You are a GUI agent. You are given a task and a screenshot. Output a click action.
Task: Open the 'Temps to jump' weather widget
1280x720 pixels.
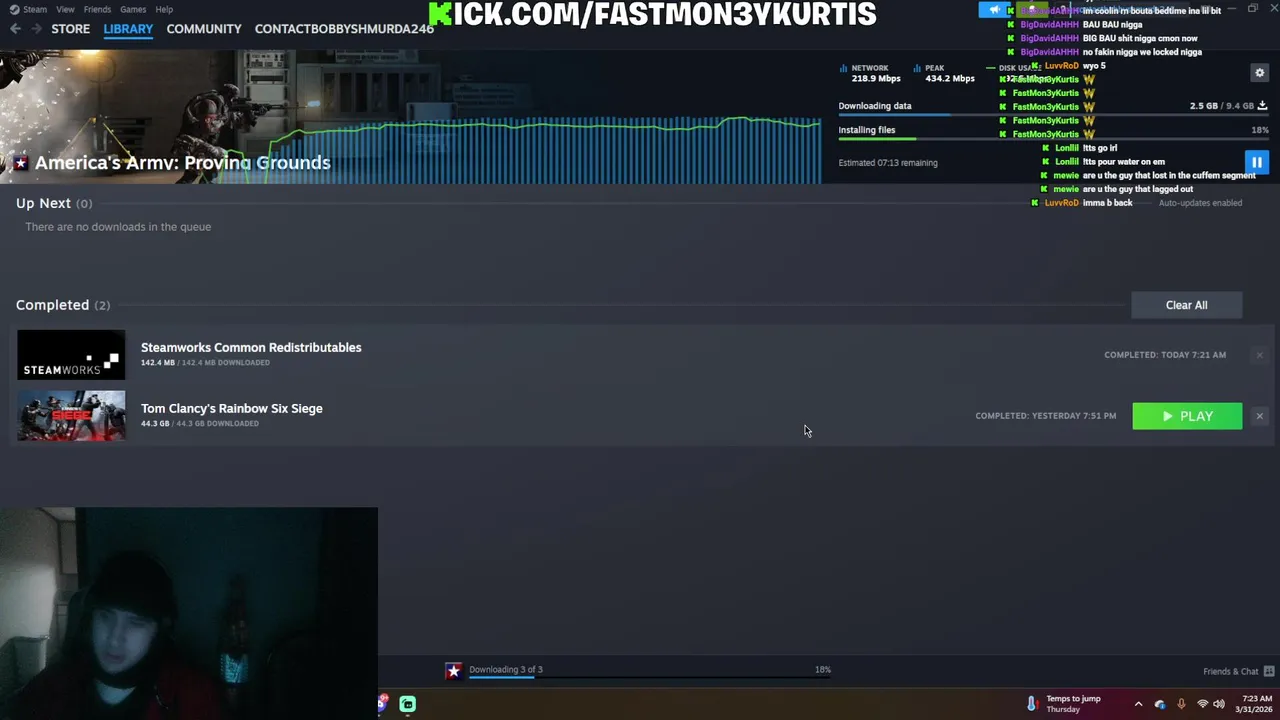(x=1063, y=704)
